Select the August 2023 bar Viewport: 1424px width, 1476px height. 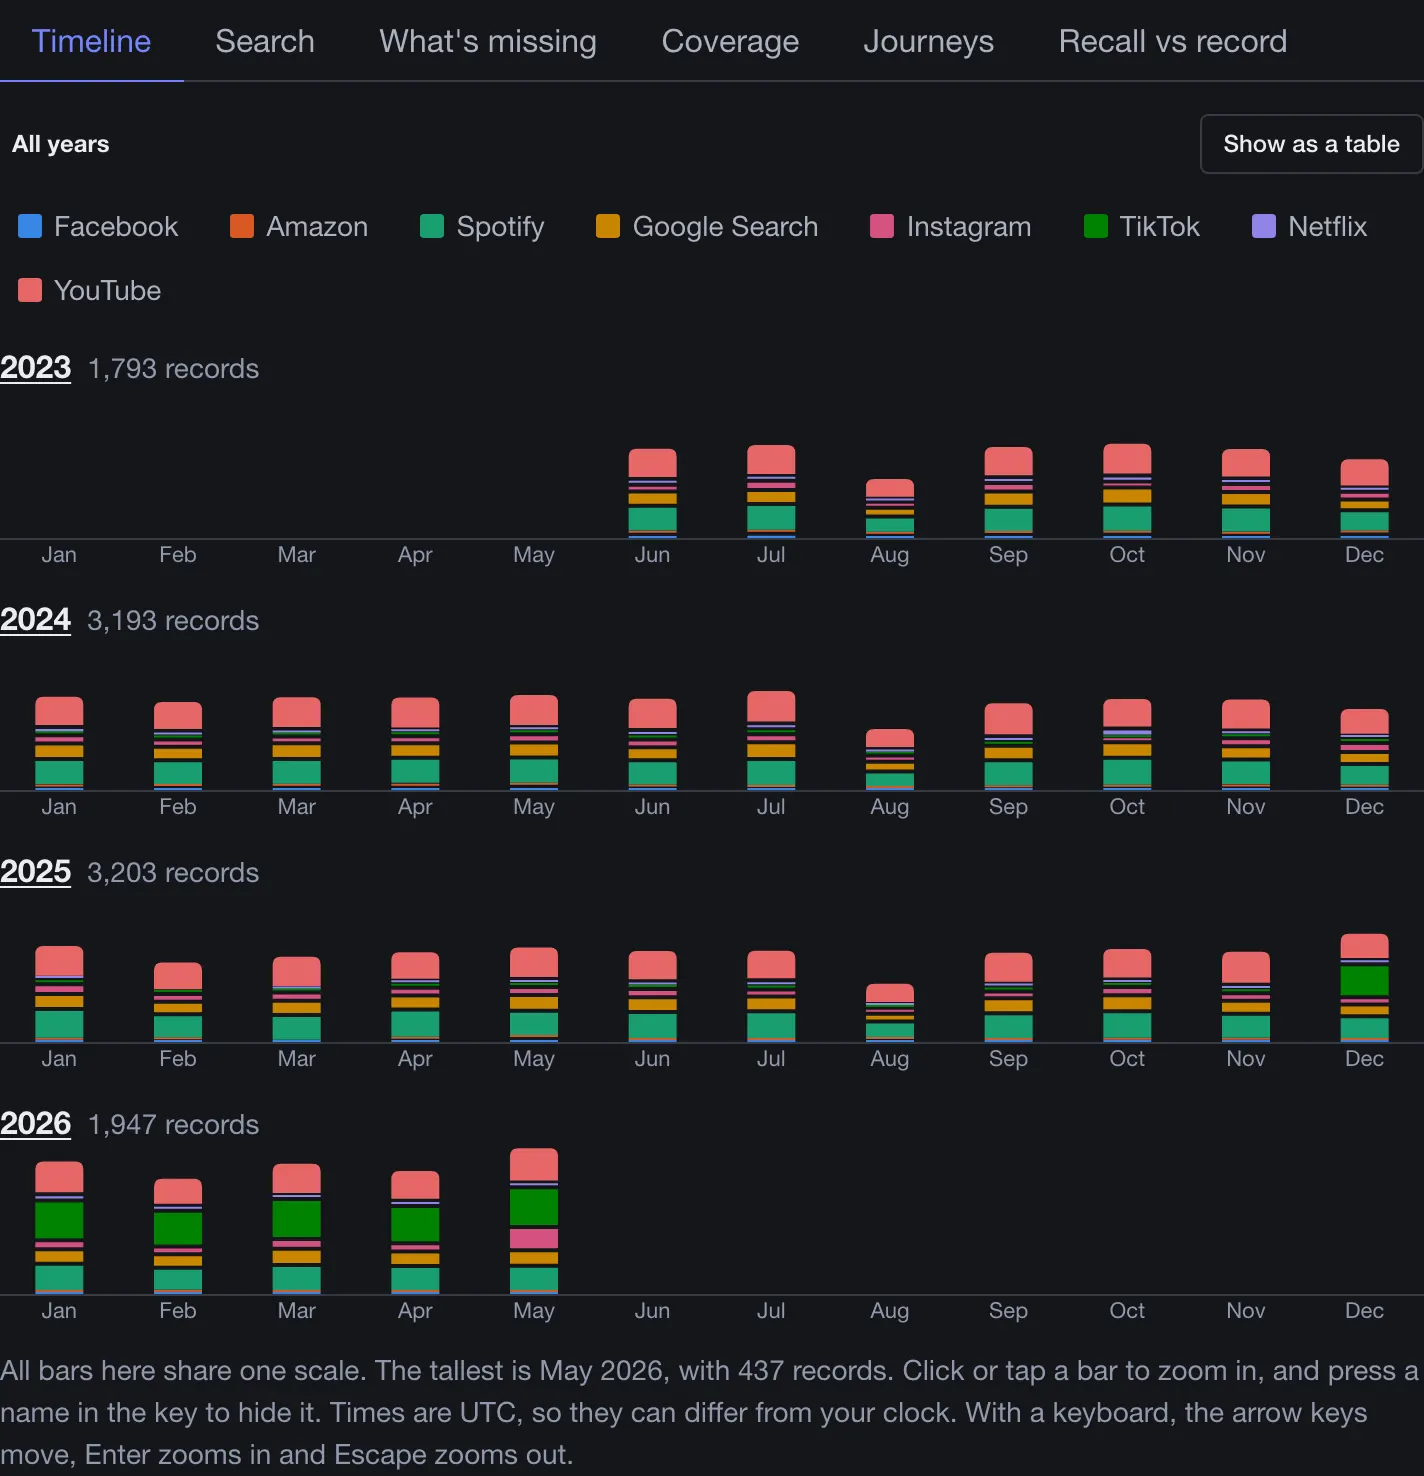[x=890, y=509]
